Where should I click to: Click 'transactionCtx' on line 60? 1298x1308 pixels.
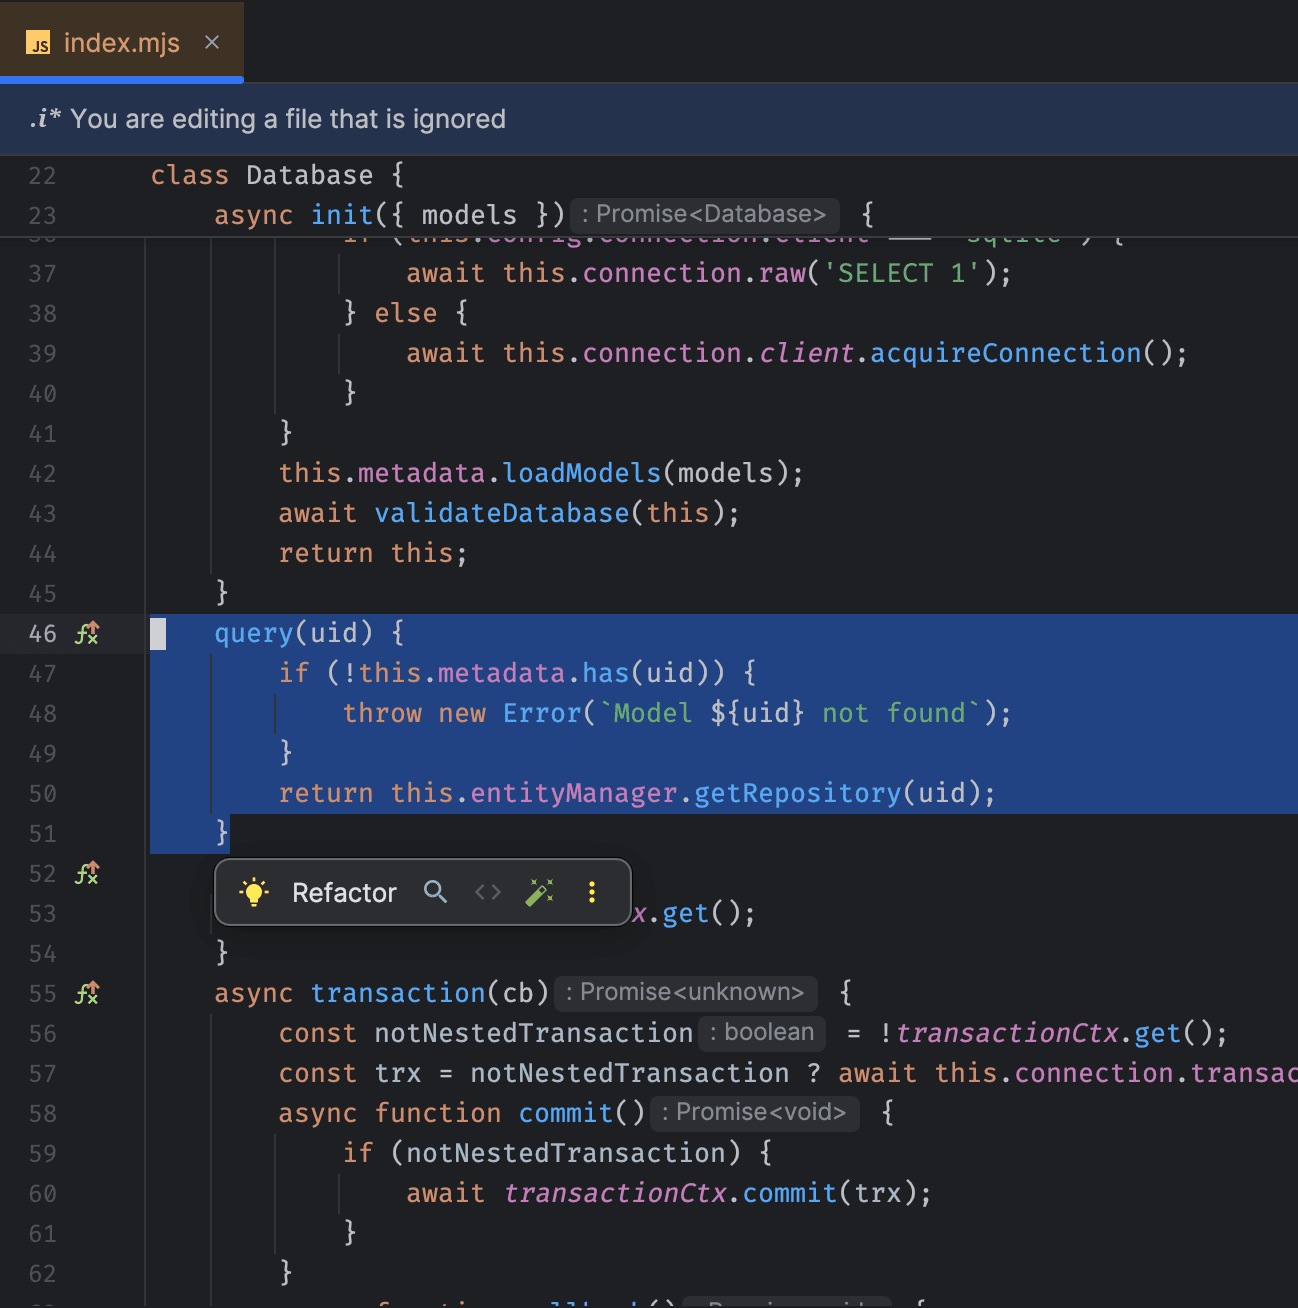point(614,1193)
